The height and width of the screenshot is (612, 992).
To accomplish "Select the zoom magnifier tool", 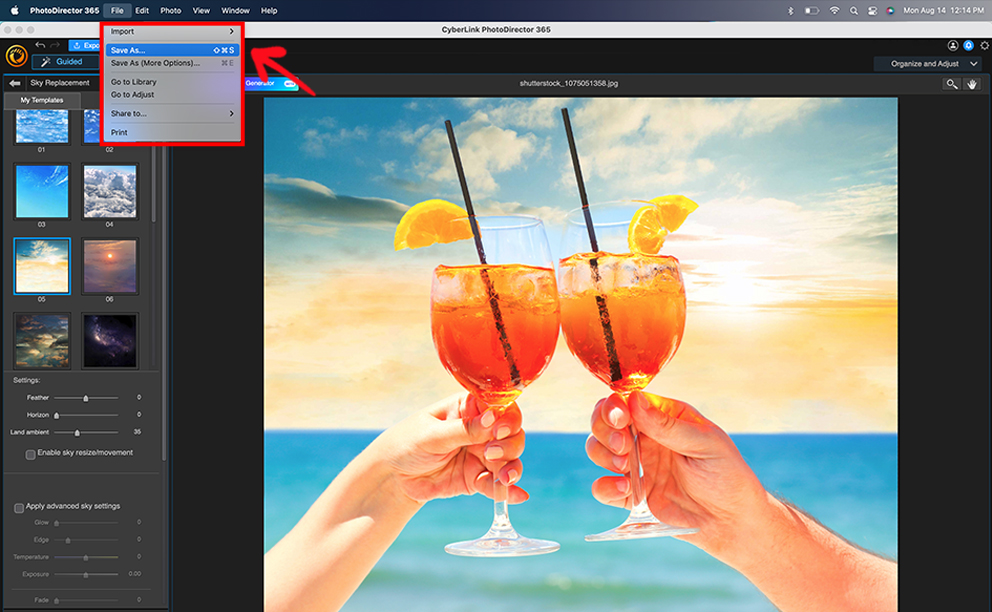I will (x=951, y=84).
